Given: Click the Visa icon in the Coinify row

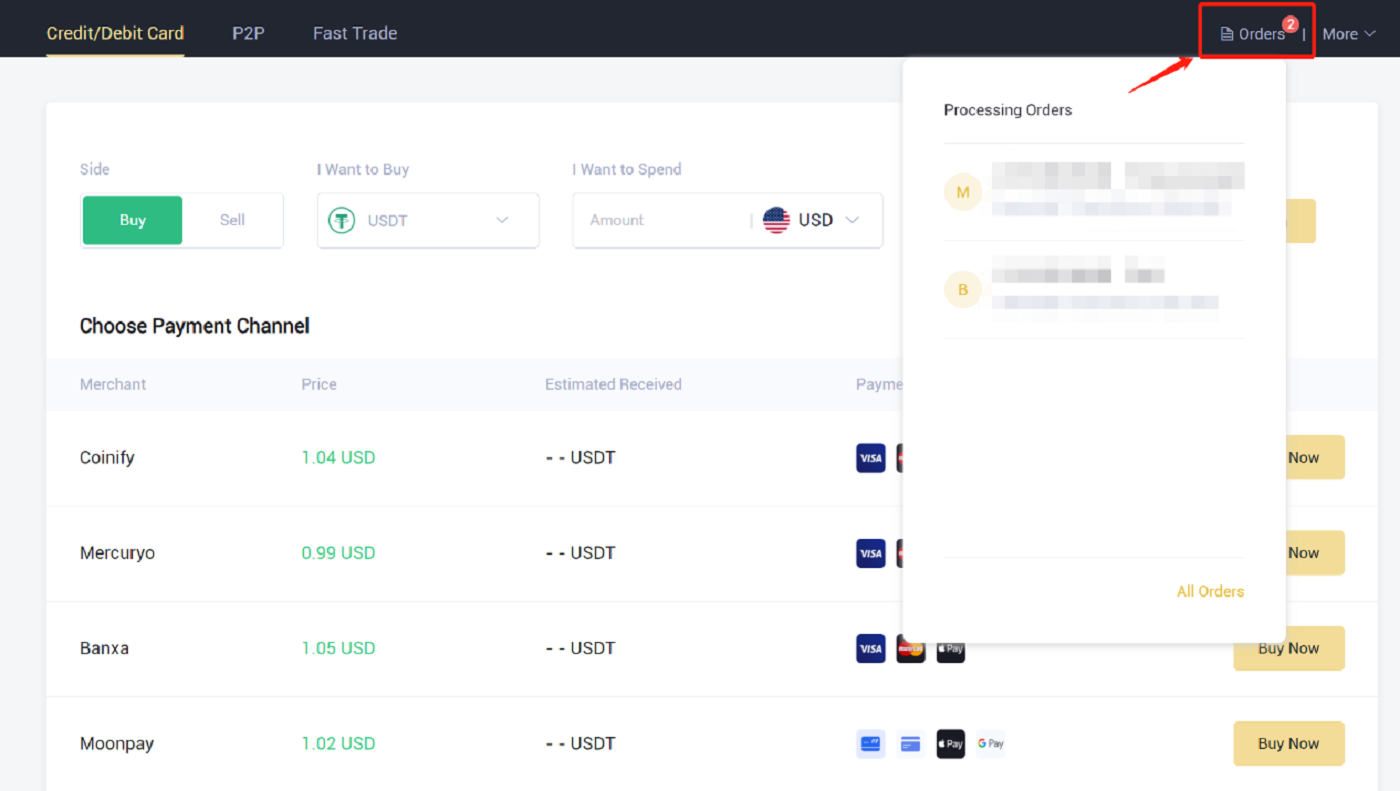Looking at the screenshot, I should 870,457.
